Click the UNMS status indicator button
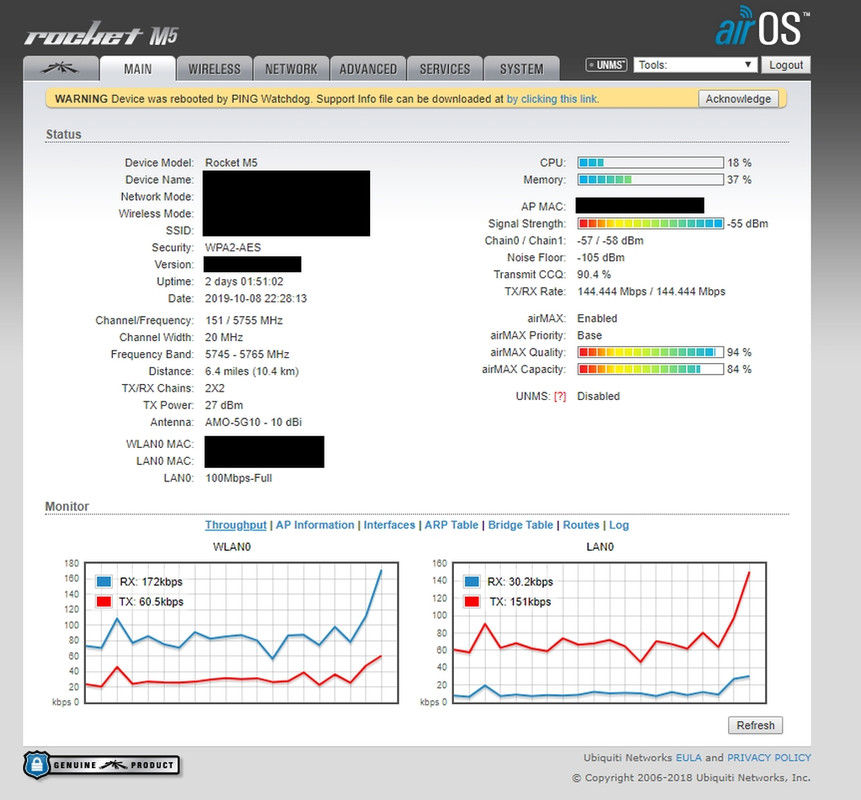Screen dimensions: 861x800 pyautogui.click(x=606, y=65)
